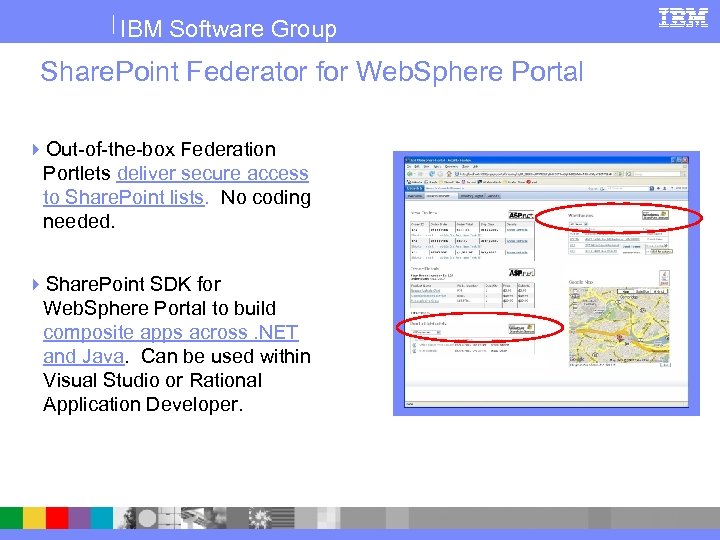The width and height of the screenshot is (720, 540).
Task: Click the 'IBM Software Group' header text
Action: (228, 28)
